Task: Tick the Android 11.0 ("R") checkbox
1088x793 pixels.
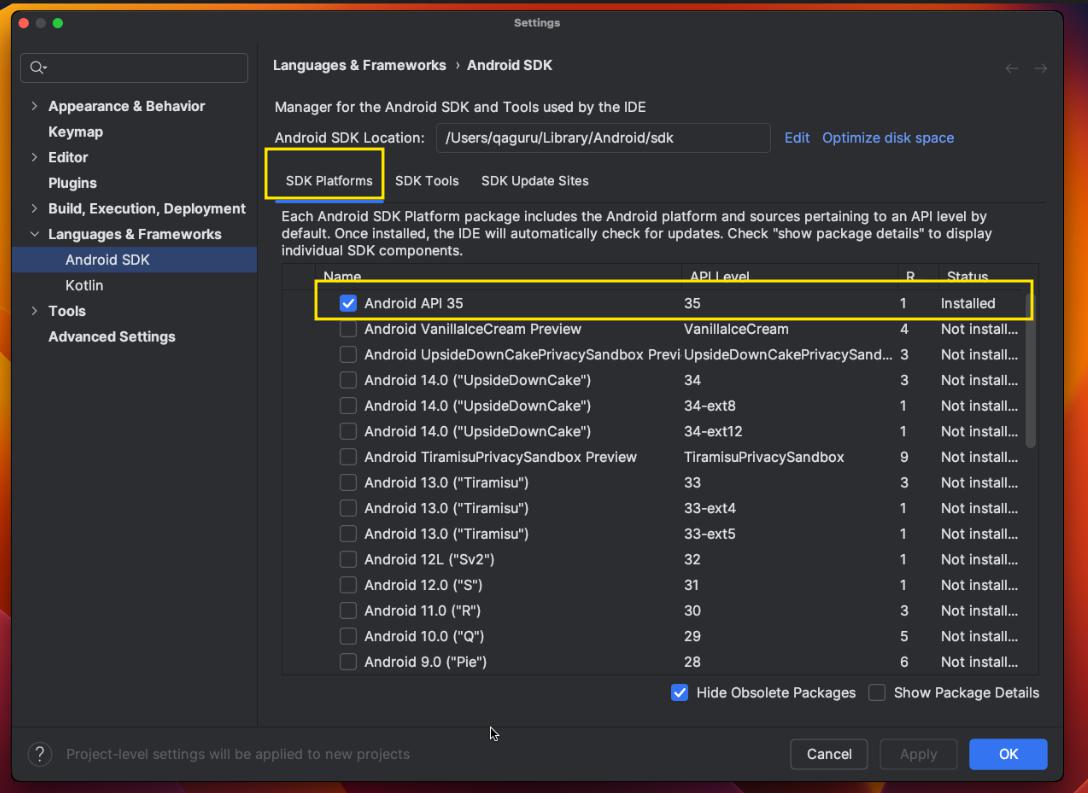Action: tap(348, 611)
